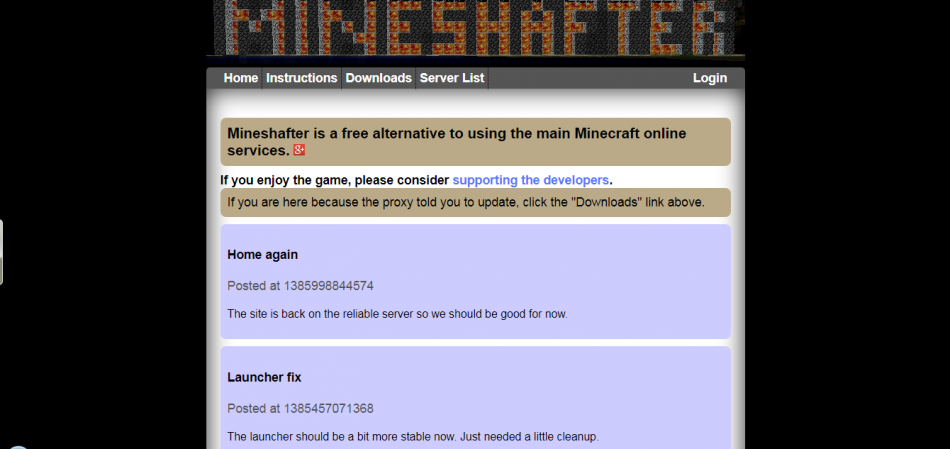Viewport: 950px width, 449px height.
Task: Click the proxy update notice text
Action: pyautogui.click(x=466, y=202)
